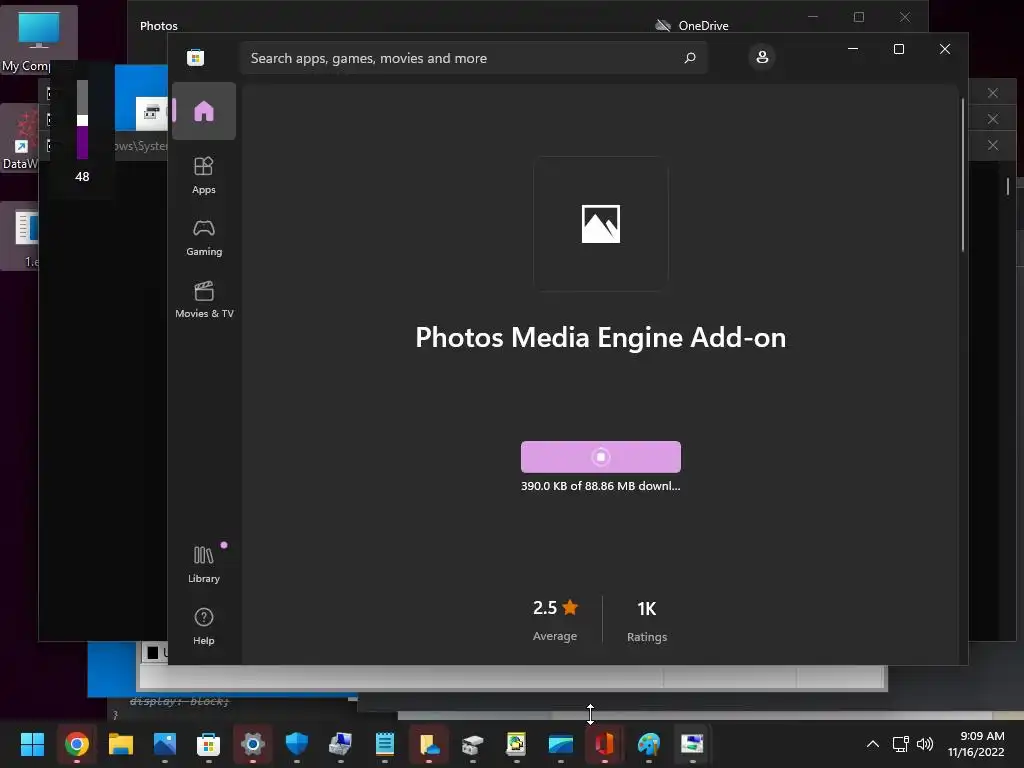Go to the Store Home tab
1024x768 pixels.
(204, 111)
